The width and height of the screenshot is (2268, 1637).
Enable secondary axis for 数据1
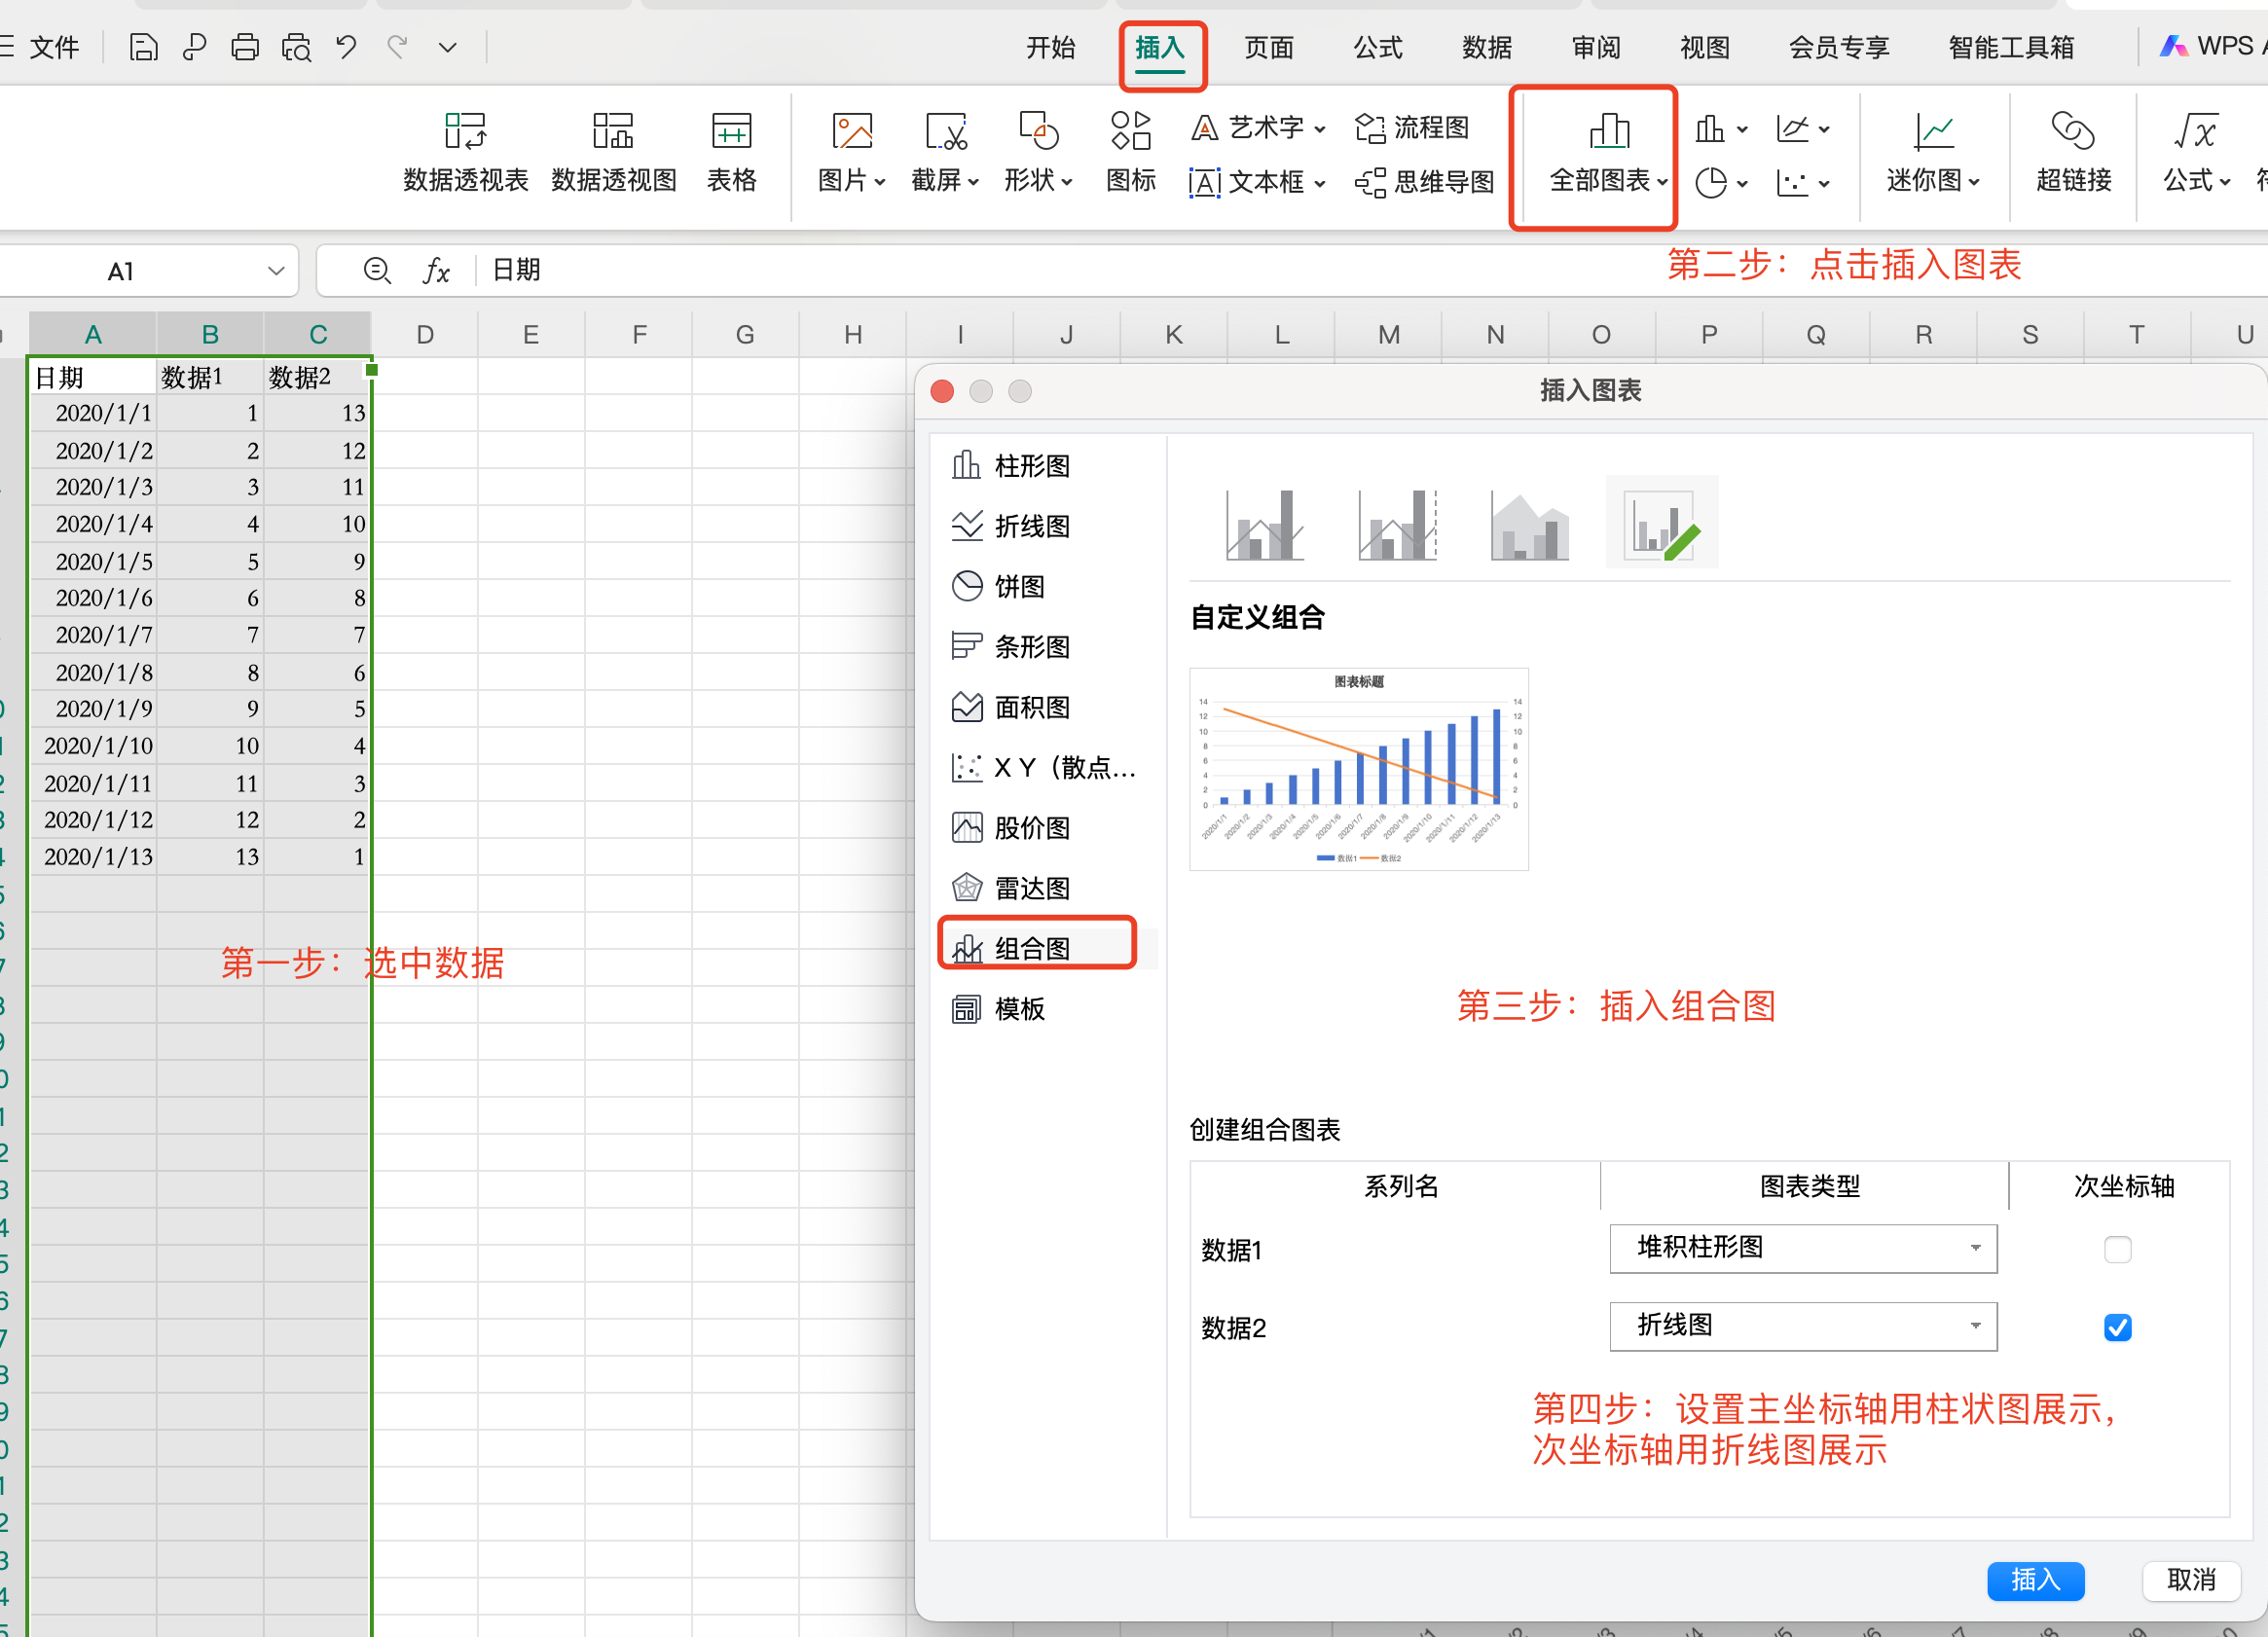pyautogui.click(x=2117, y=1249)
